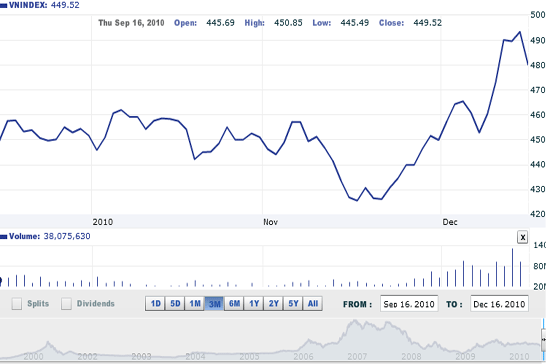Click 2007 on the overview timeline
The image size is (550, 364).
[357, 357]
